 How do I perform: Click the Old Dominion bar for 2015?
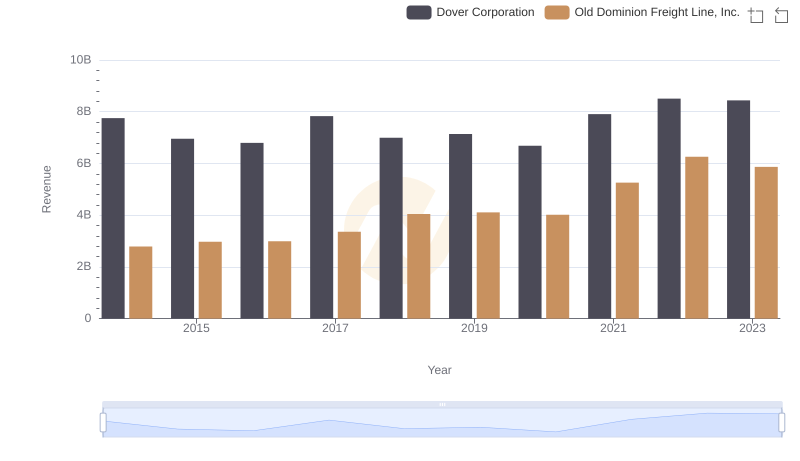(x=210, y=280)
